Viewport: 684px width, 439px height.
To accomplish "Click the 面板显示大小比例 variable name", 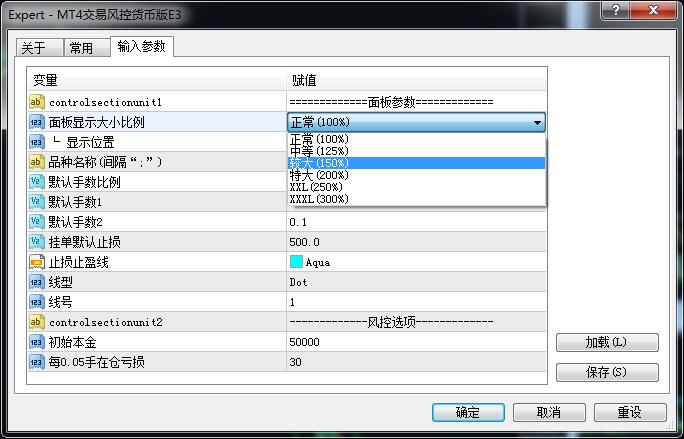I will tap(96, 122).
